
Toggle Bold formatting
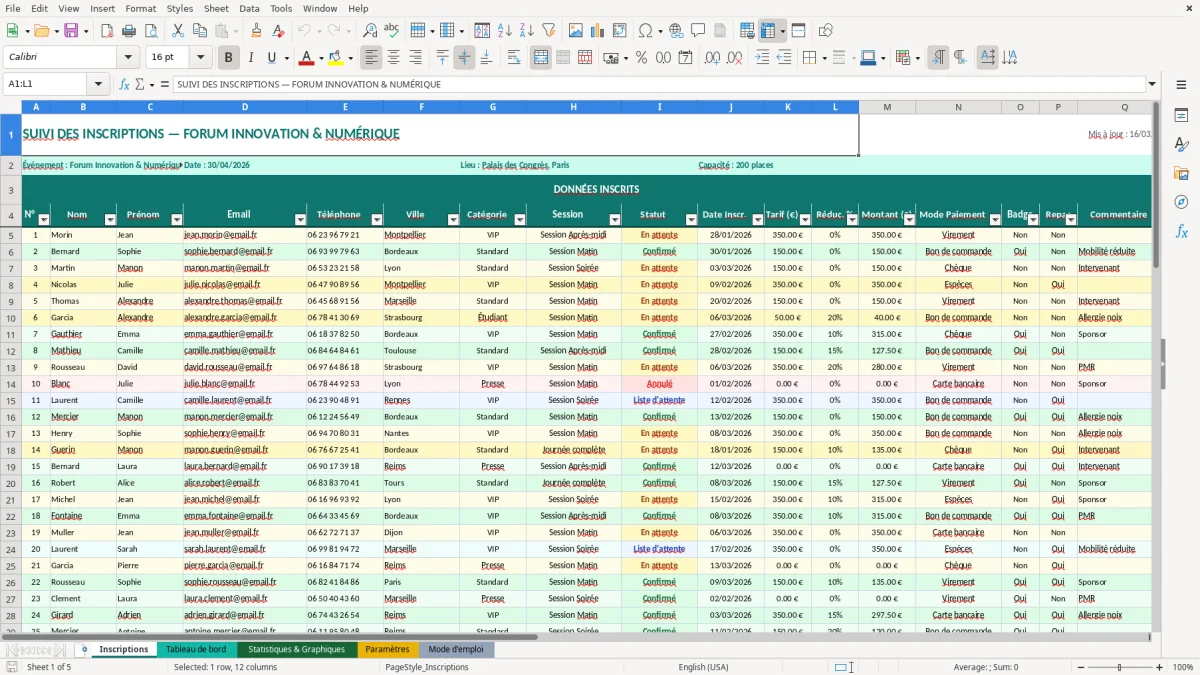pyautogui.click(x=229, y=58)
